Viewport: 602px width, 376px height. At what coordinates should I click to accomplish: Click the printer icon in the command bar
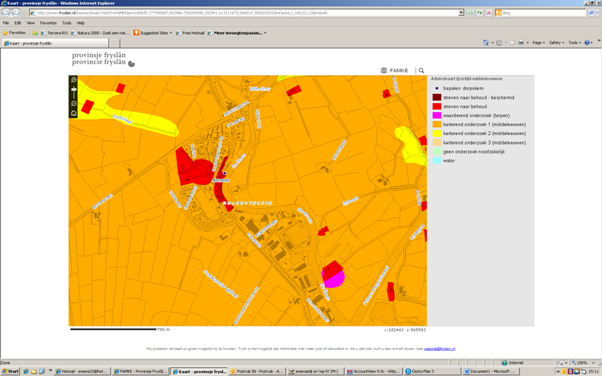pos(521,43)
